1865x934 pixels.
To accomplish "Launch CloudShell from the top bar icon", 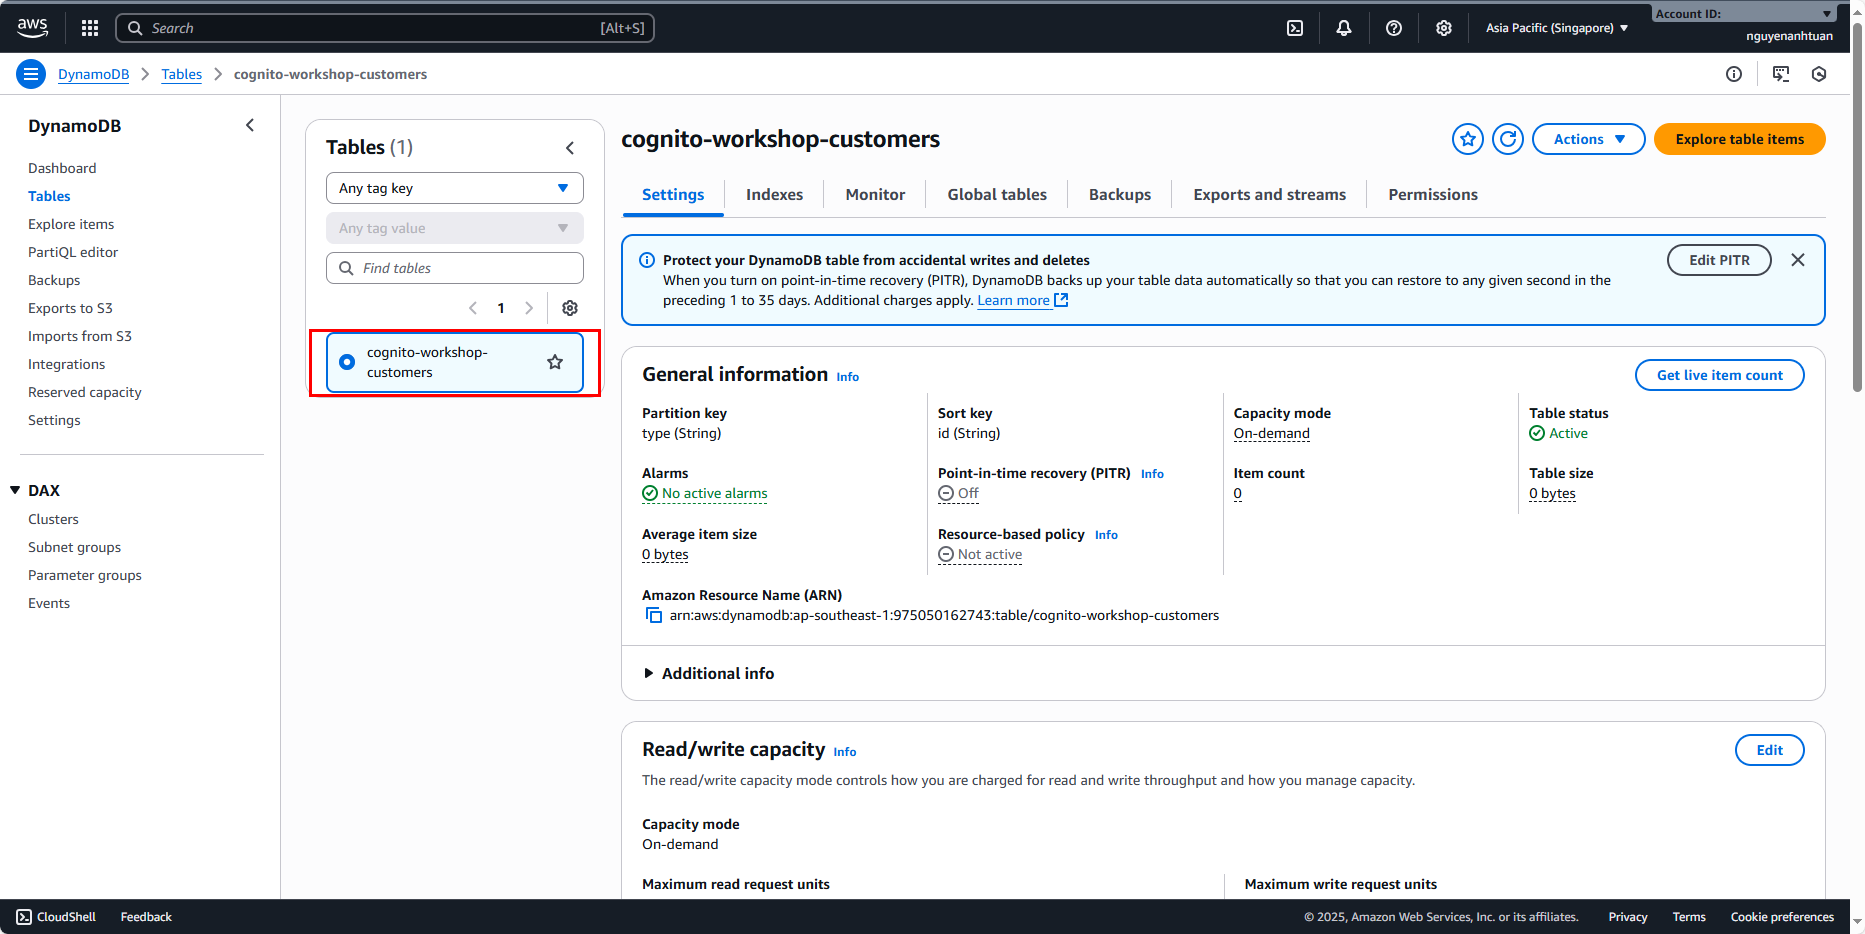I will (x=1295, y=28).
